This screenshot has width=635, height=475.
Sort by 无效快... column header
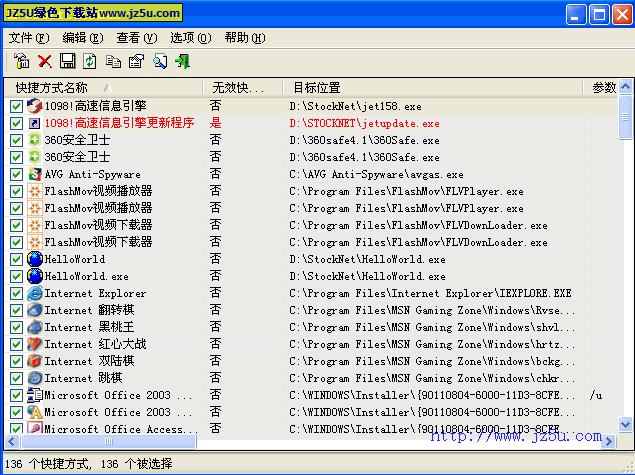(243, 87)
